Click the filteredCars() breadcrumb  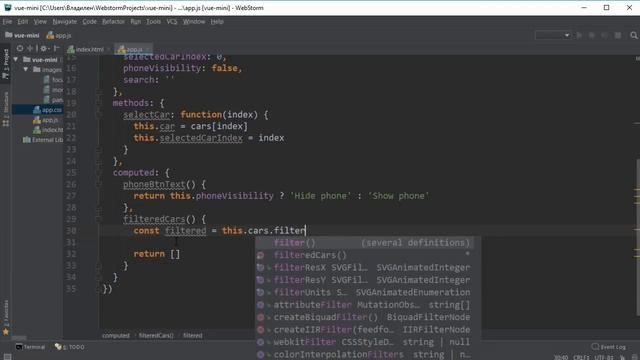pyautogui.click(x=156, y=336)
